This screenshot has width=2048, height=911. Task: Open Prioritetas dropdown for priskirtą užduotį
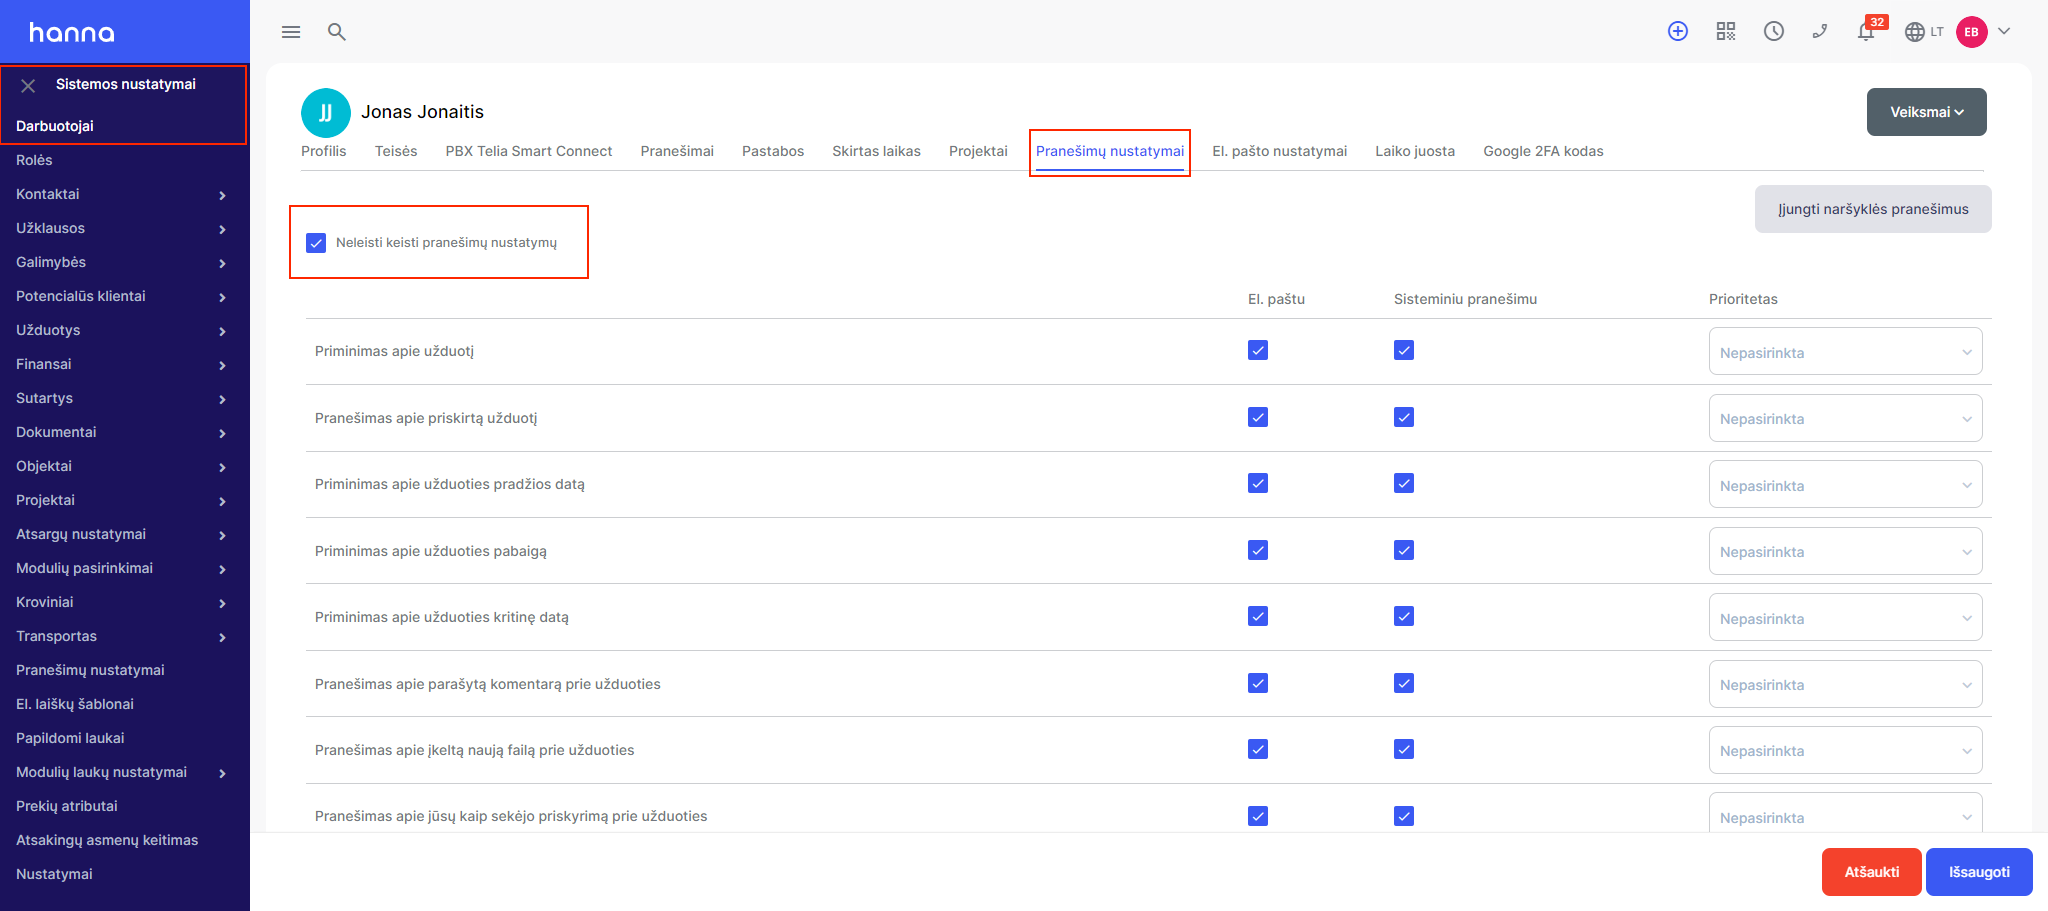[1845, 418]
